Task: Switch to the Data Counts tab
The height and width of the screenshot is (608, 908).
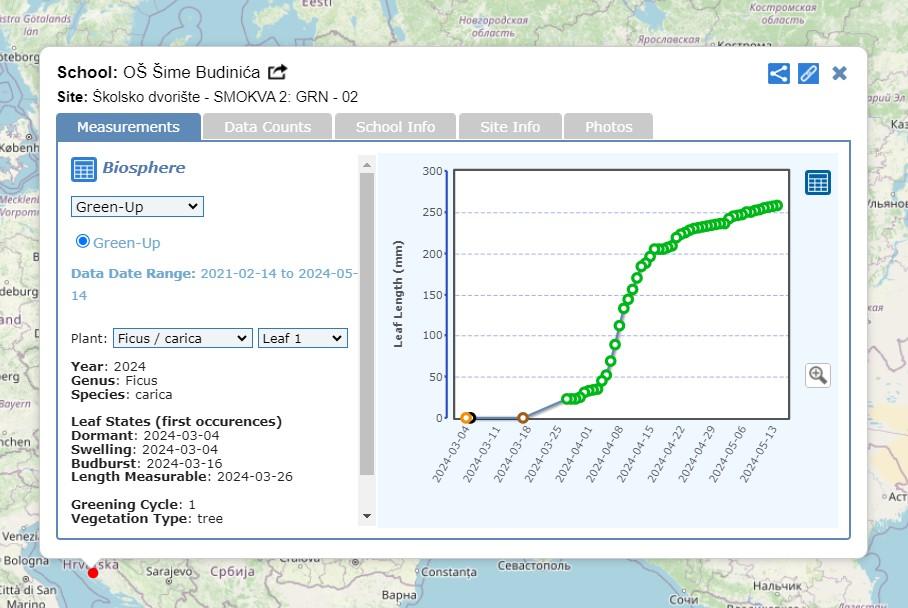Action: click(x=267, y=127)
